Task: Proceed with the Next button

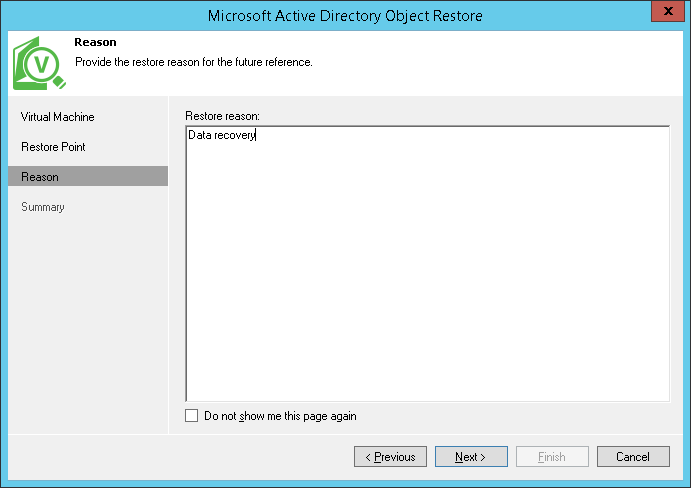Action: (470, 457)
